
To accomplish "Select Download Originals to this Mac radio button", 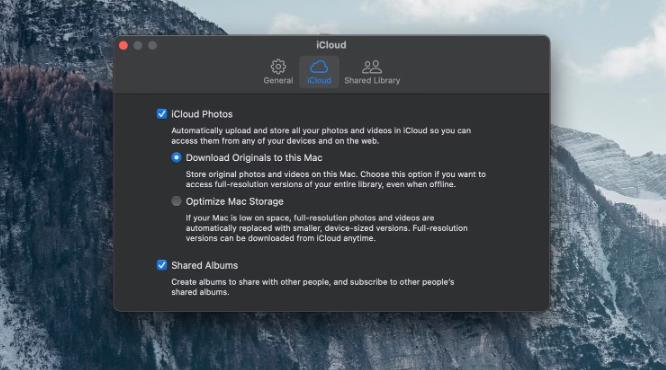I will [176, 158].
